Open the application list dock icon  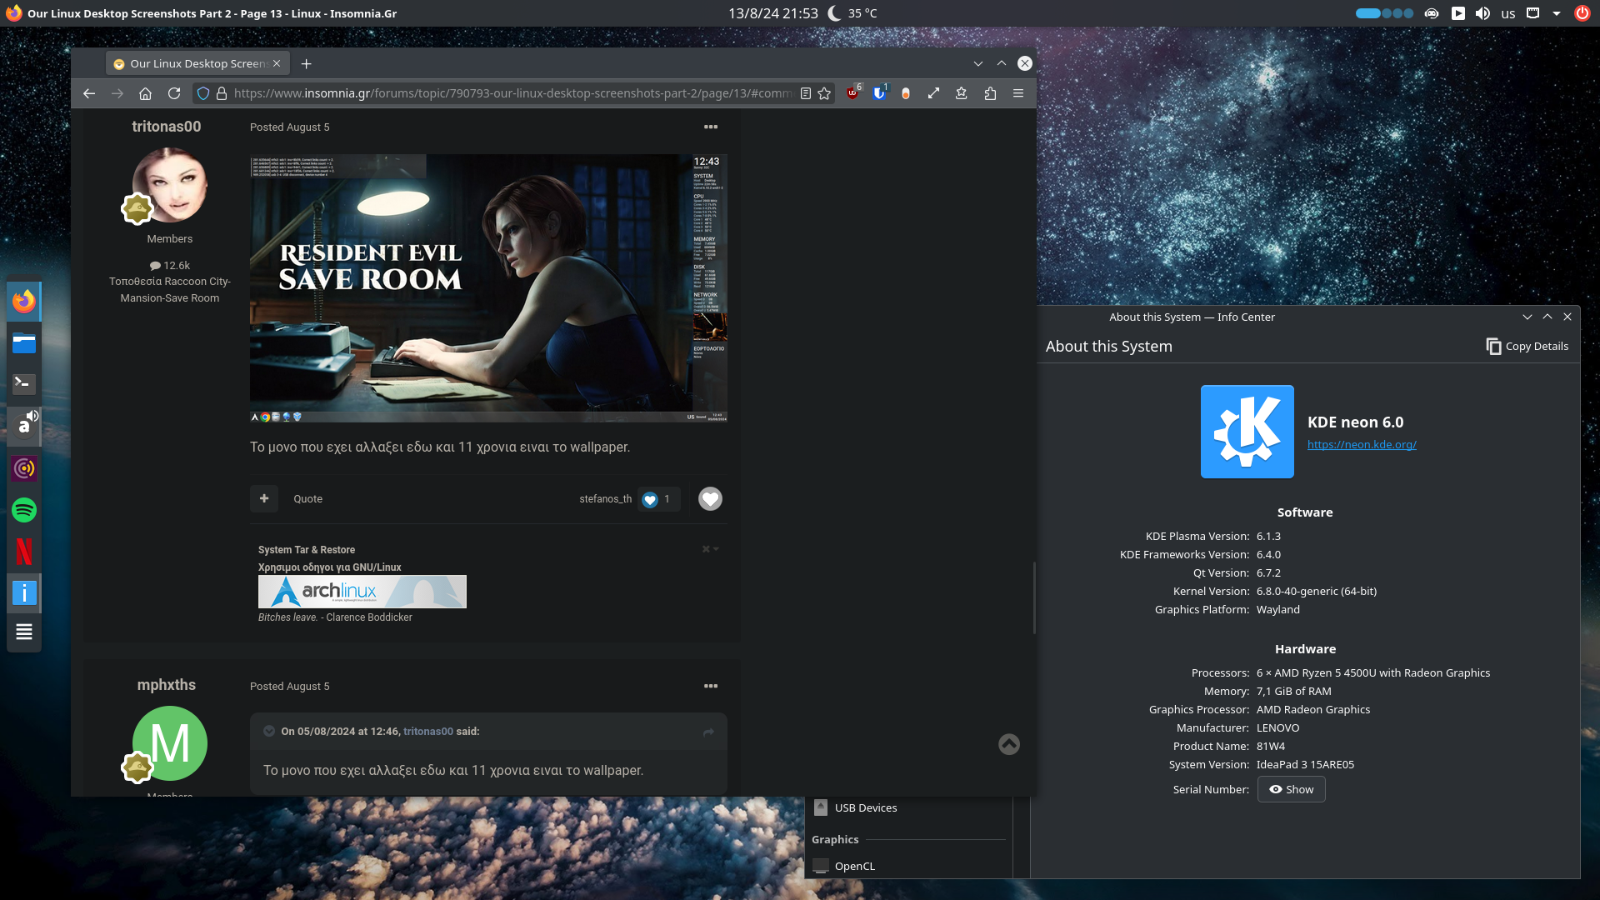point(24,632)
